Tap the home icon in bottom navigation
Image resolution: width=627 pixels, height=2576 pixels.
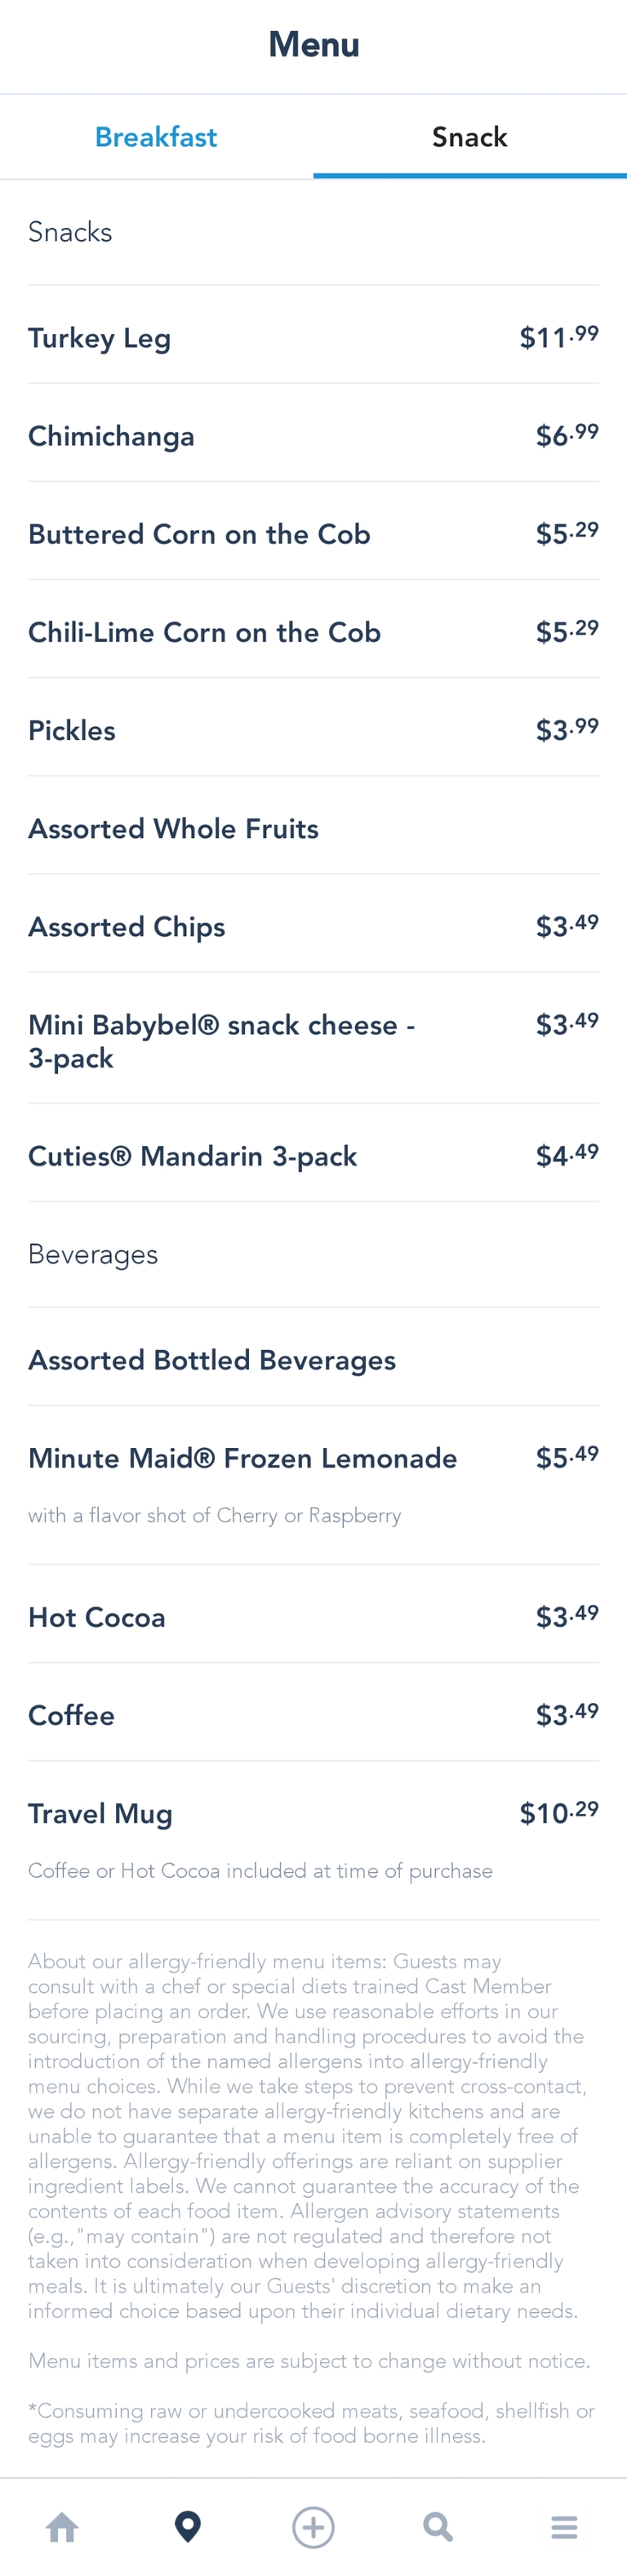tap(62, 2527)
